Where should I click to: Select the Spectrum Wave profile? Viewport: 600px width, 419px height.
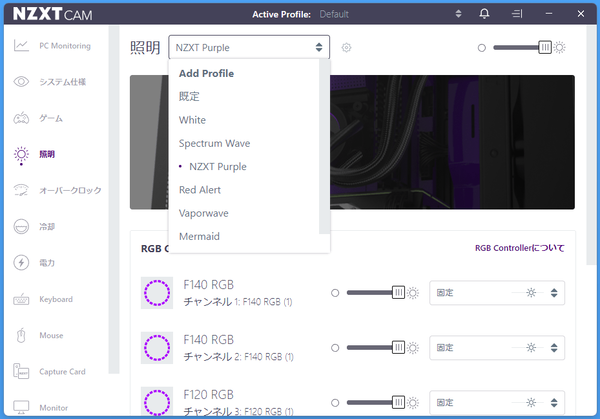(x=214, y=143)
